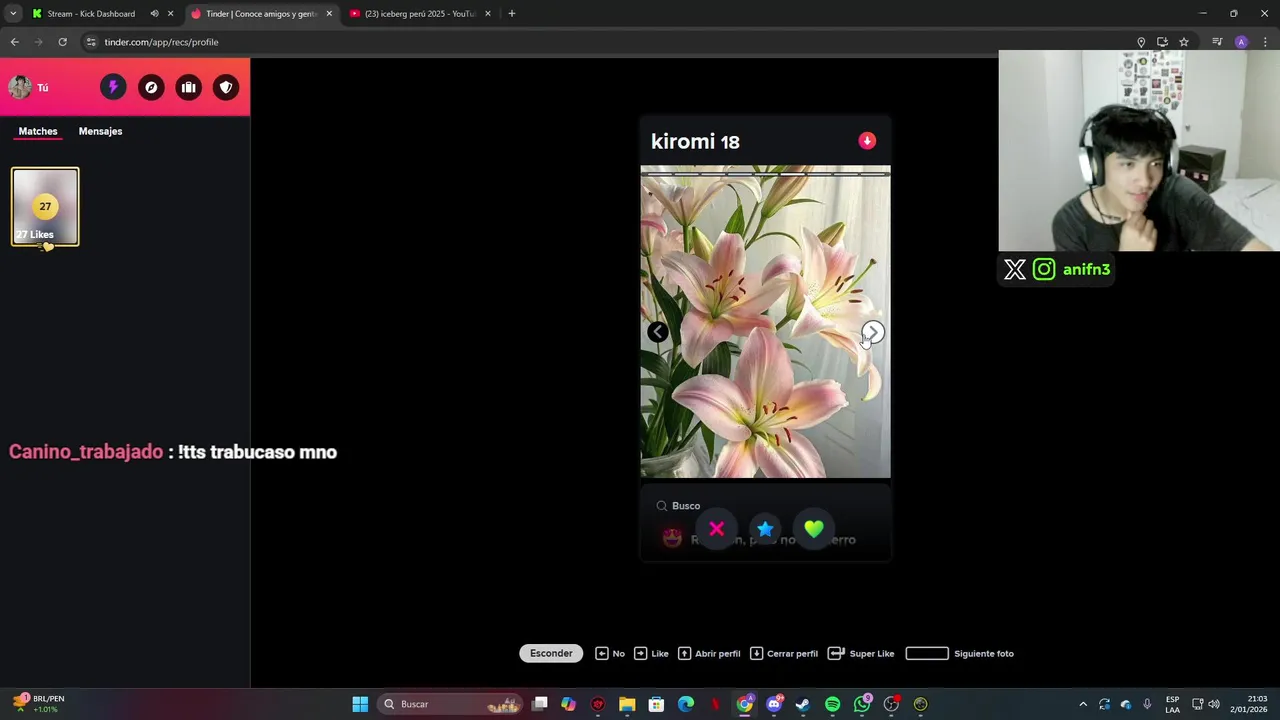The width and height of the screenshot is (1280, 720).
Task: Switch to the Matches tab
Action: (x=38, y=131)
